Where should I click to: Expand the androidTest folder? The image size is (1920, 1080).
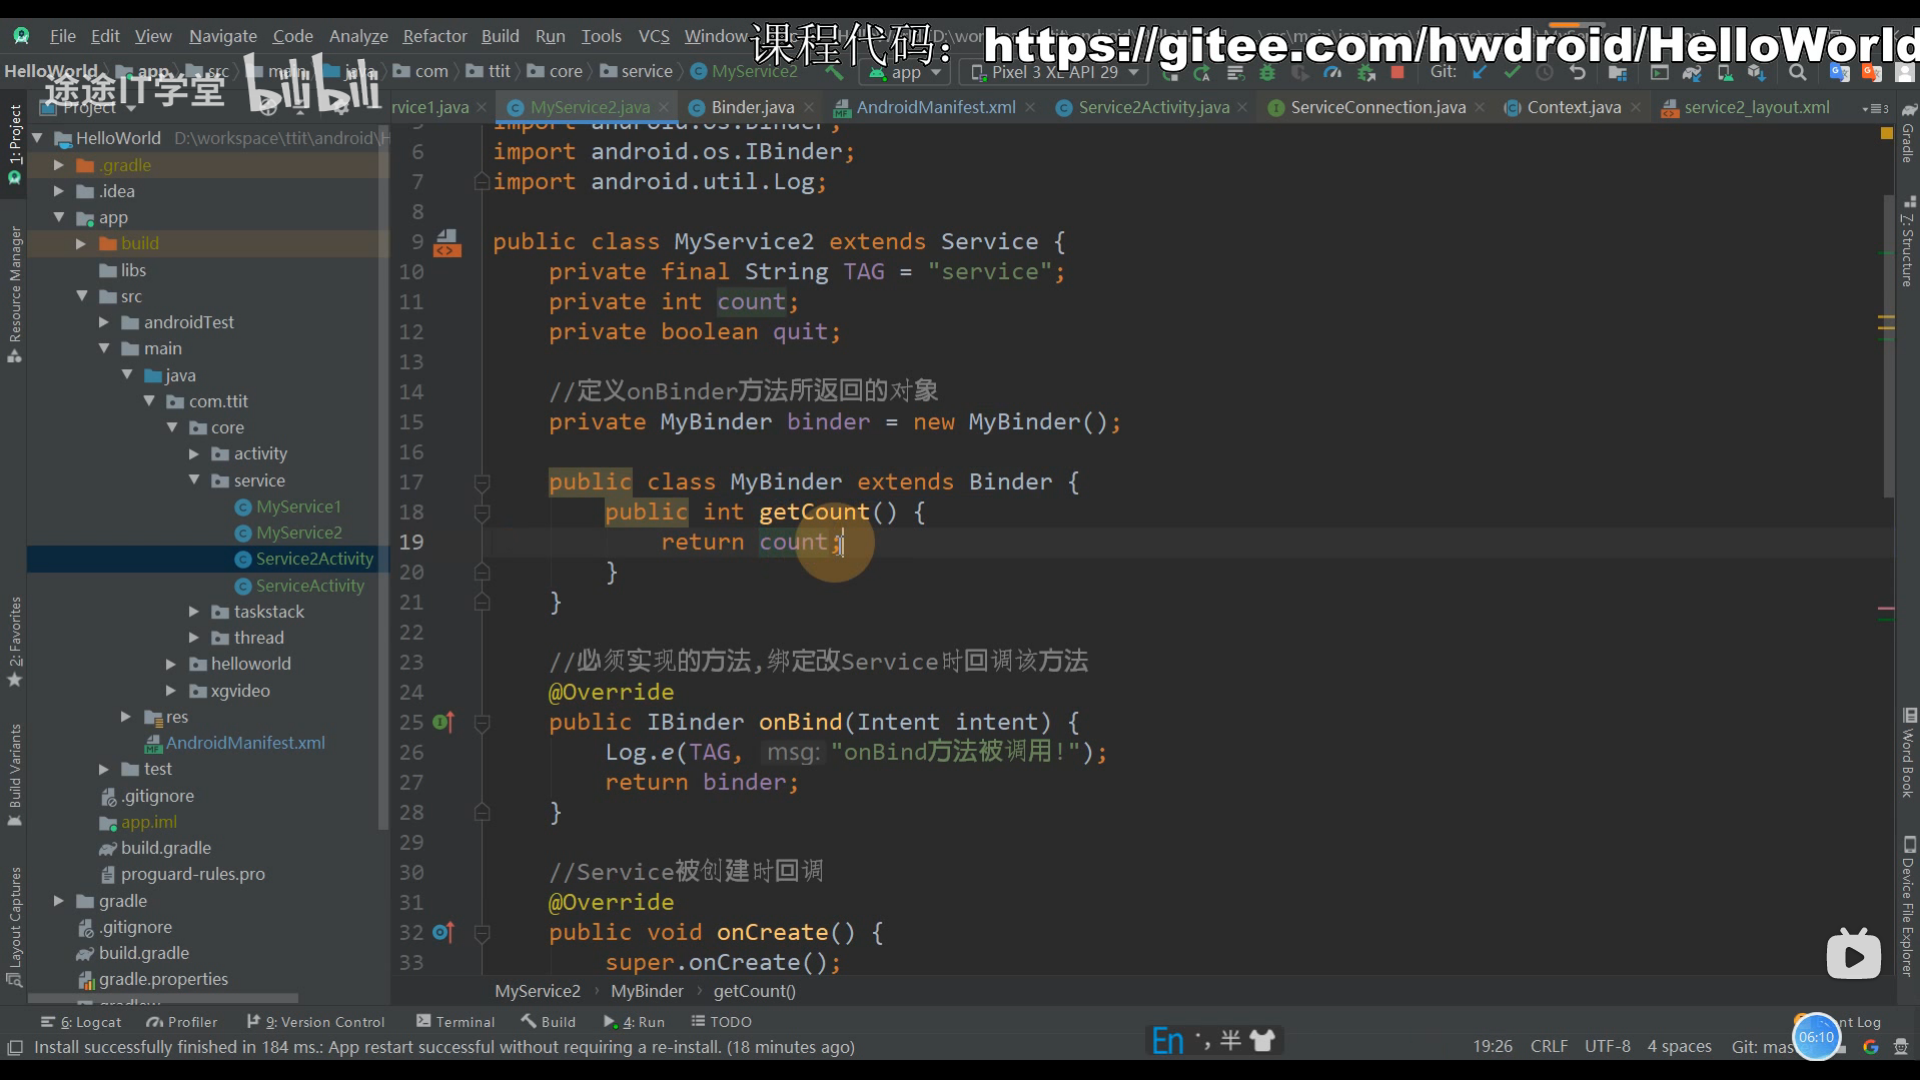(104, 322)
